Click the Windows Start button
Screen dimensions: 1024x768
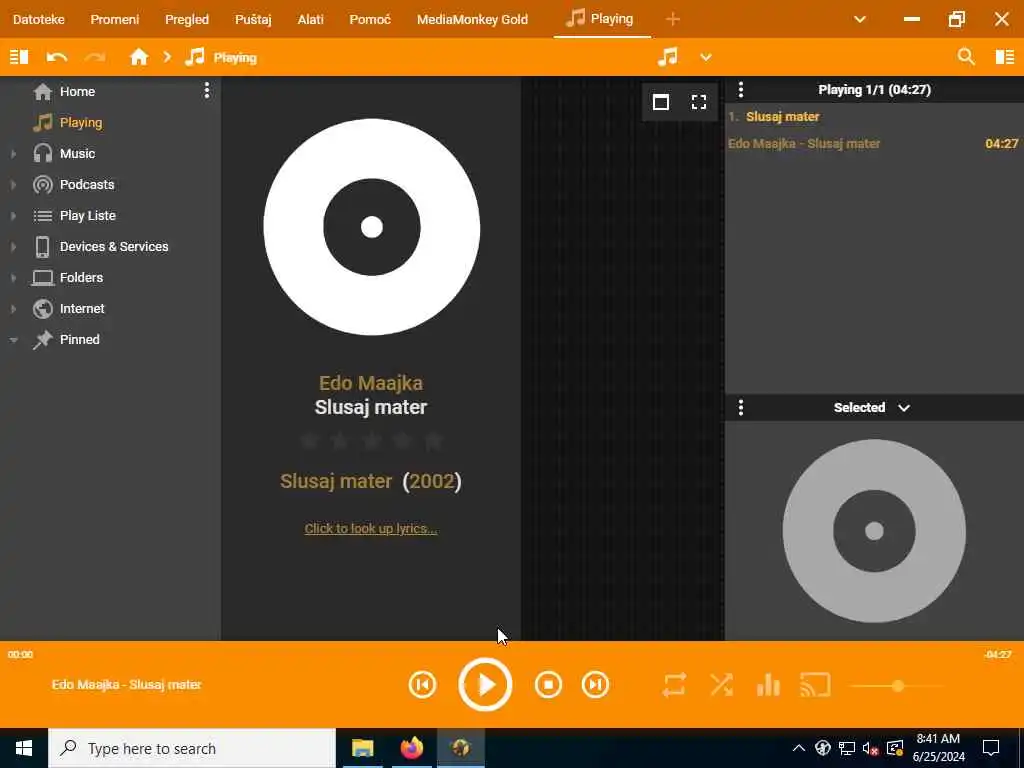[24, 748]
